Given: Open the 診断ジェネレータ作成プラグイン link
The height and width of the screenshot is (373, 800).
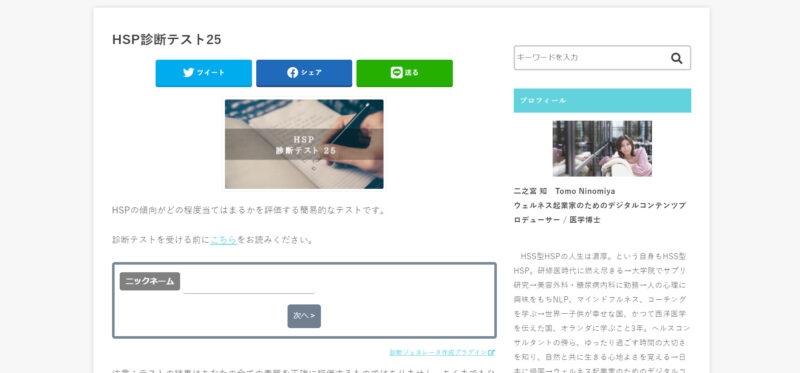Looking at the screenshot, I should [x=442, y=352].
